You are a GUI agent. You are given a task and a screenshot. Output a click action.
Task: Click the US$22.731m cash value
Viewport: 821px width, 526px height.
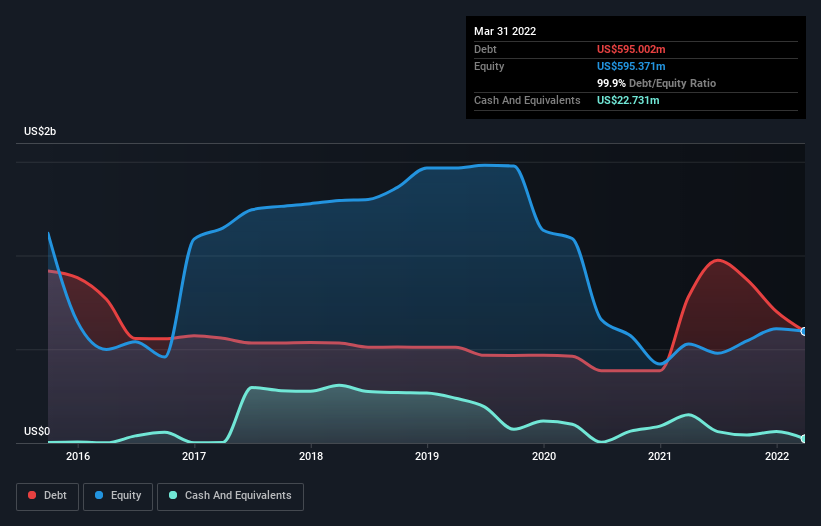[628, 100]
